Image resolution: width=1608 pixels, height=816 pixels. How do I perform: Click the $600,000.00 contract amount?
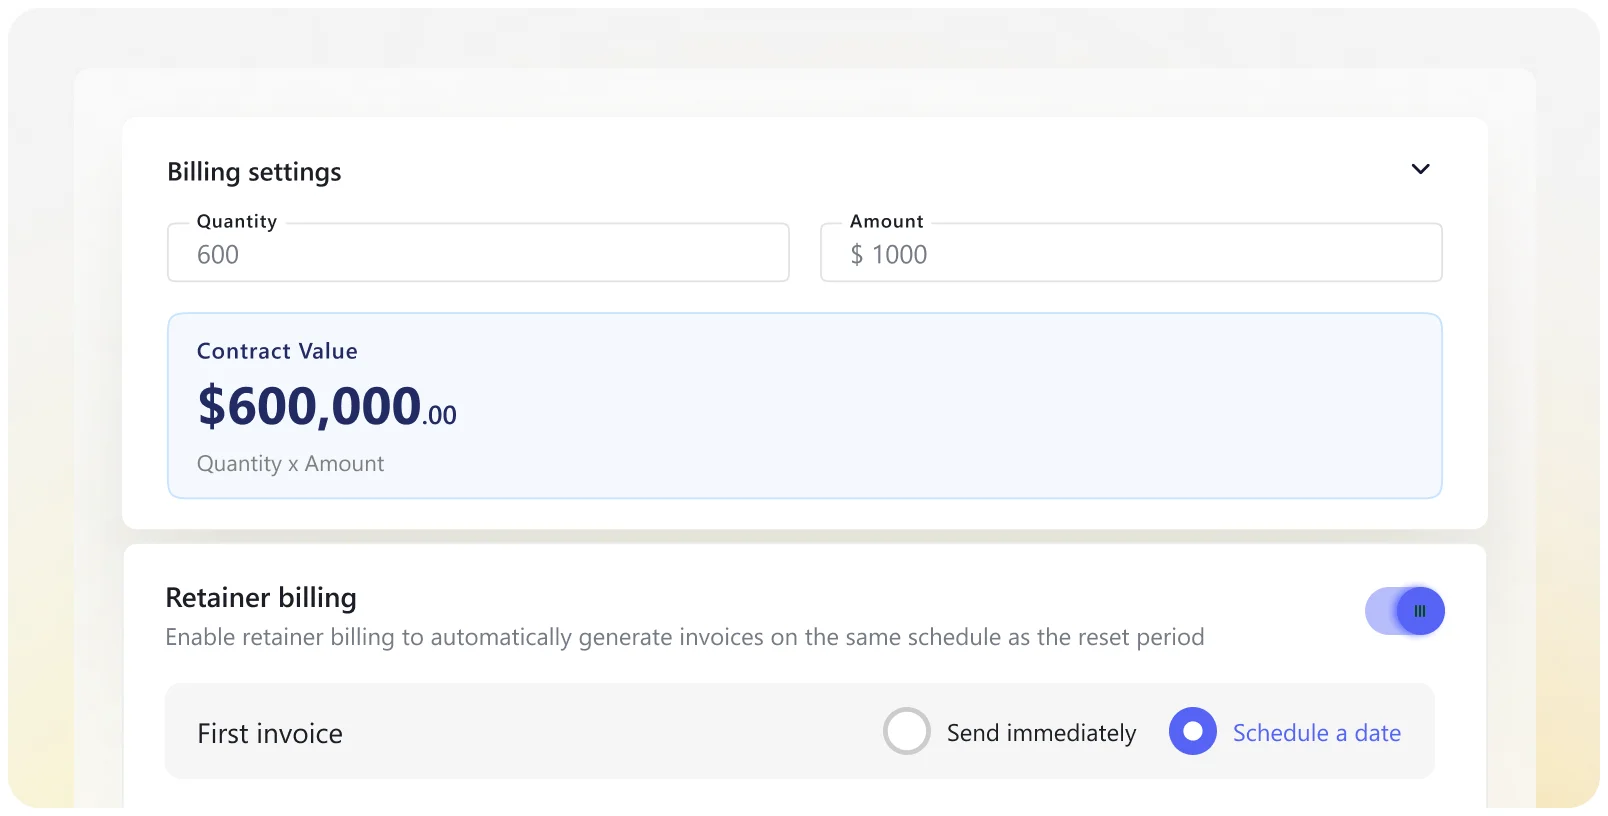(x=327, y=407)
